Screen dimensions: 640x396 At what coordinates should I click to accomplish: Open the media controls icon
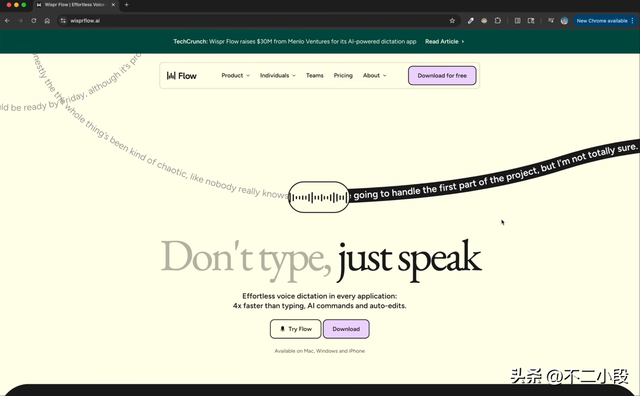click(x=551, y=20)
